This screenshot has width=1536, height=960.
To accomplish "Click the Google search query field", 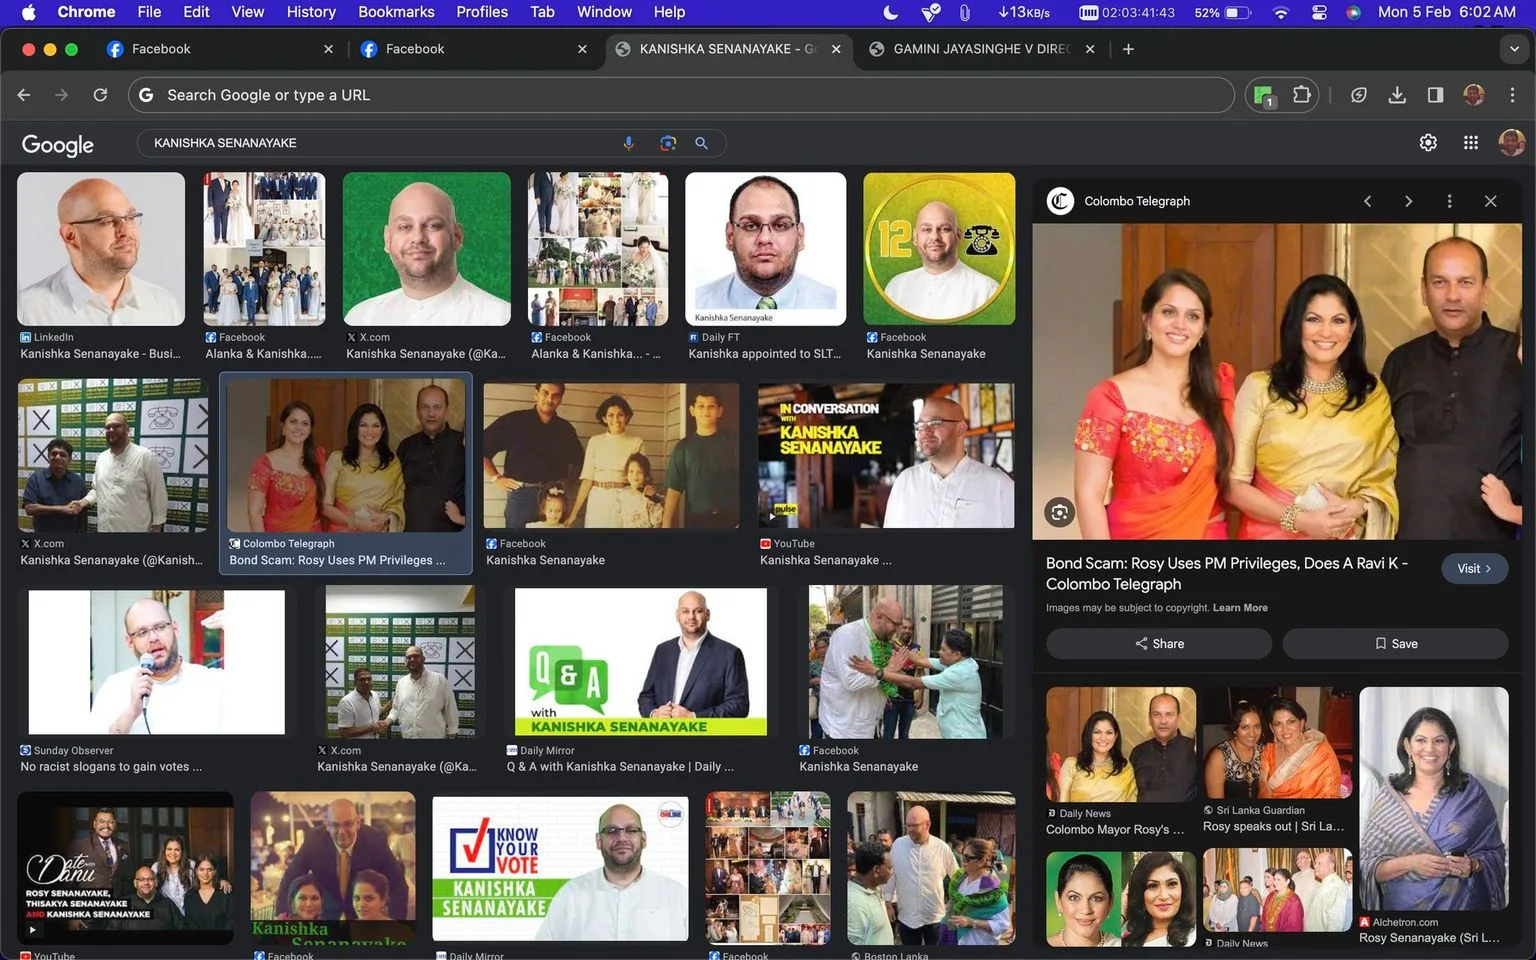I will click(x=380, y=143).
